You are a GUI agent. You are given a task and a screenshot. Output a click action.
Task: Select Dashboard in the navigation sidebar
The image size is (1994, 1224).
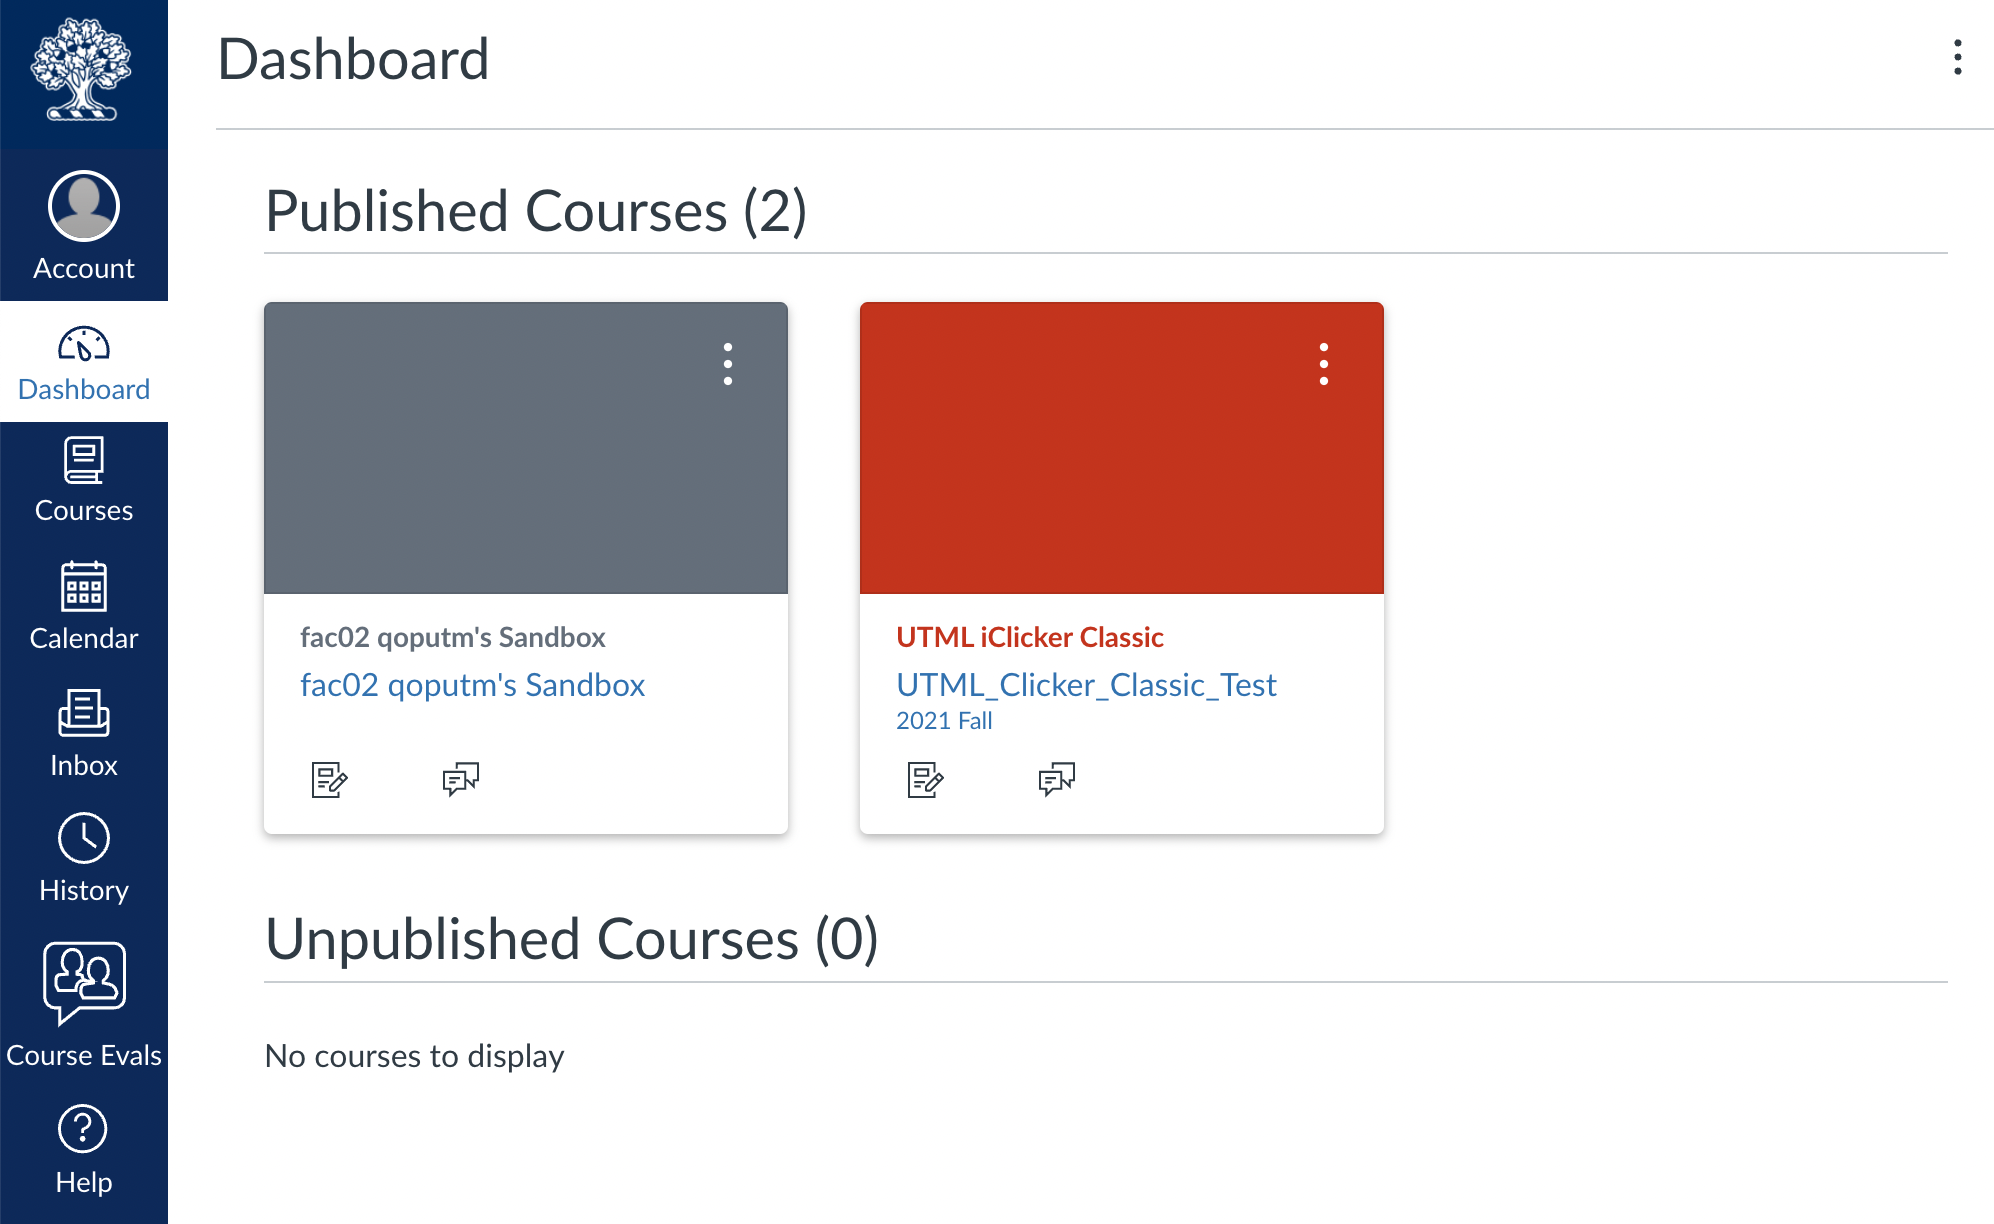[x=84, y=362]
